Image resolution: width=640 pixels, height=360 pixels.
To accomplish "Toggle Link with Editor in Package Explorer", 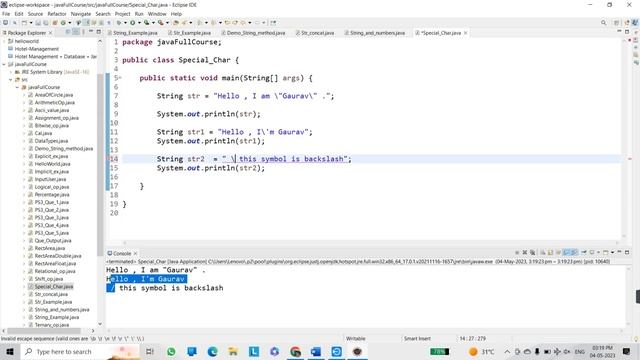I will click(x=76, y=32).
